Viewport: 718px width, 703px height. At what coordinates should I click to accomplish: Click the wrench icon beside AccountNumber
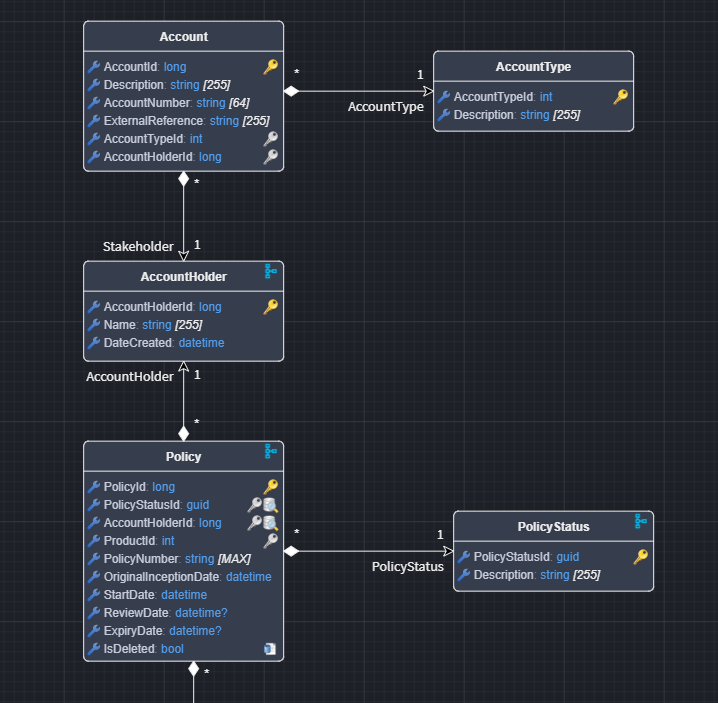(94, 103)
